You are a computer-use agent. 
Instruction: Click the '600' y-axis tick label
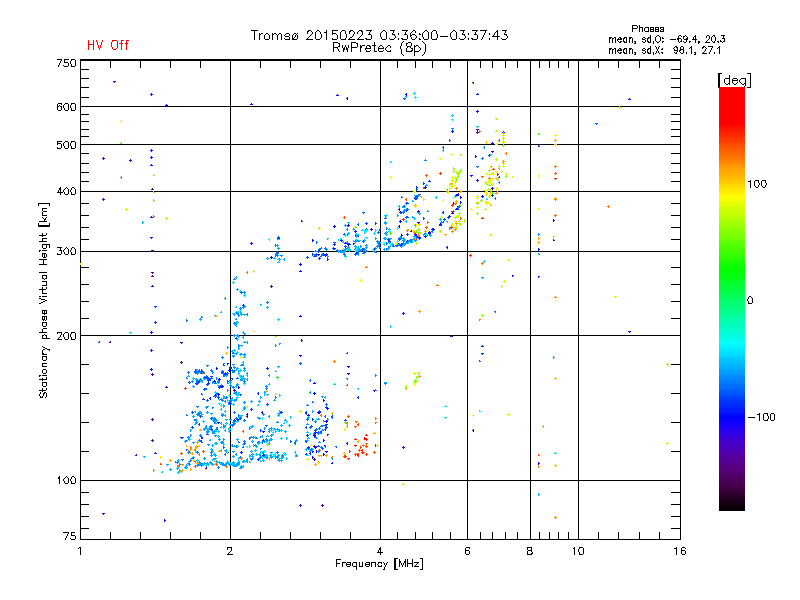[66, 107]
